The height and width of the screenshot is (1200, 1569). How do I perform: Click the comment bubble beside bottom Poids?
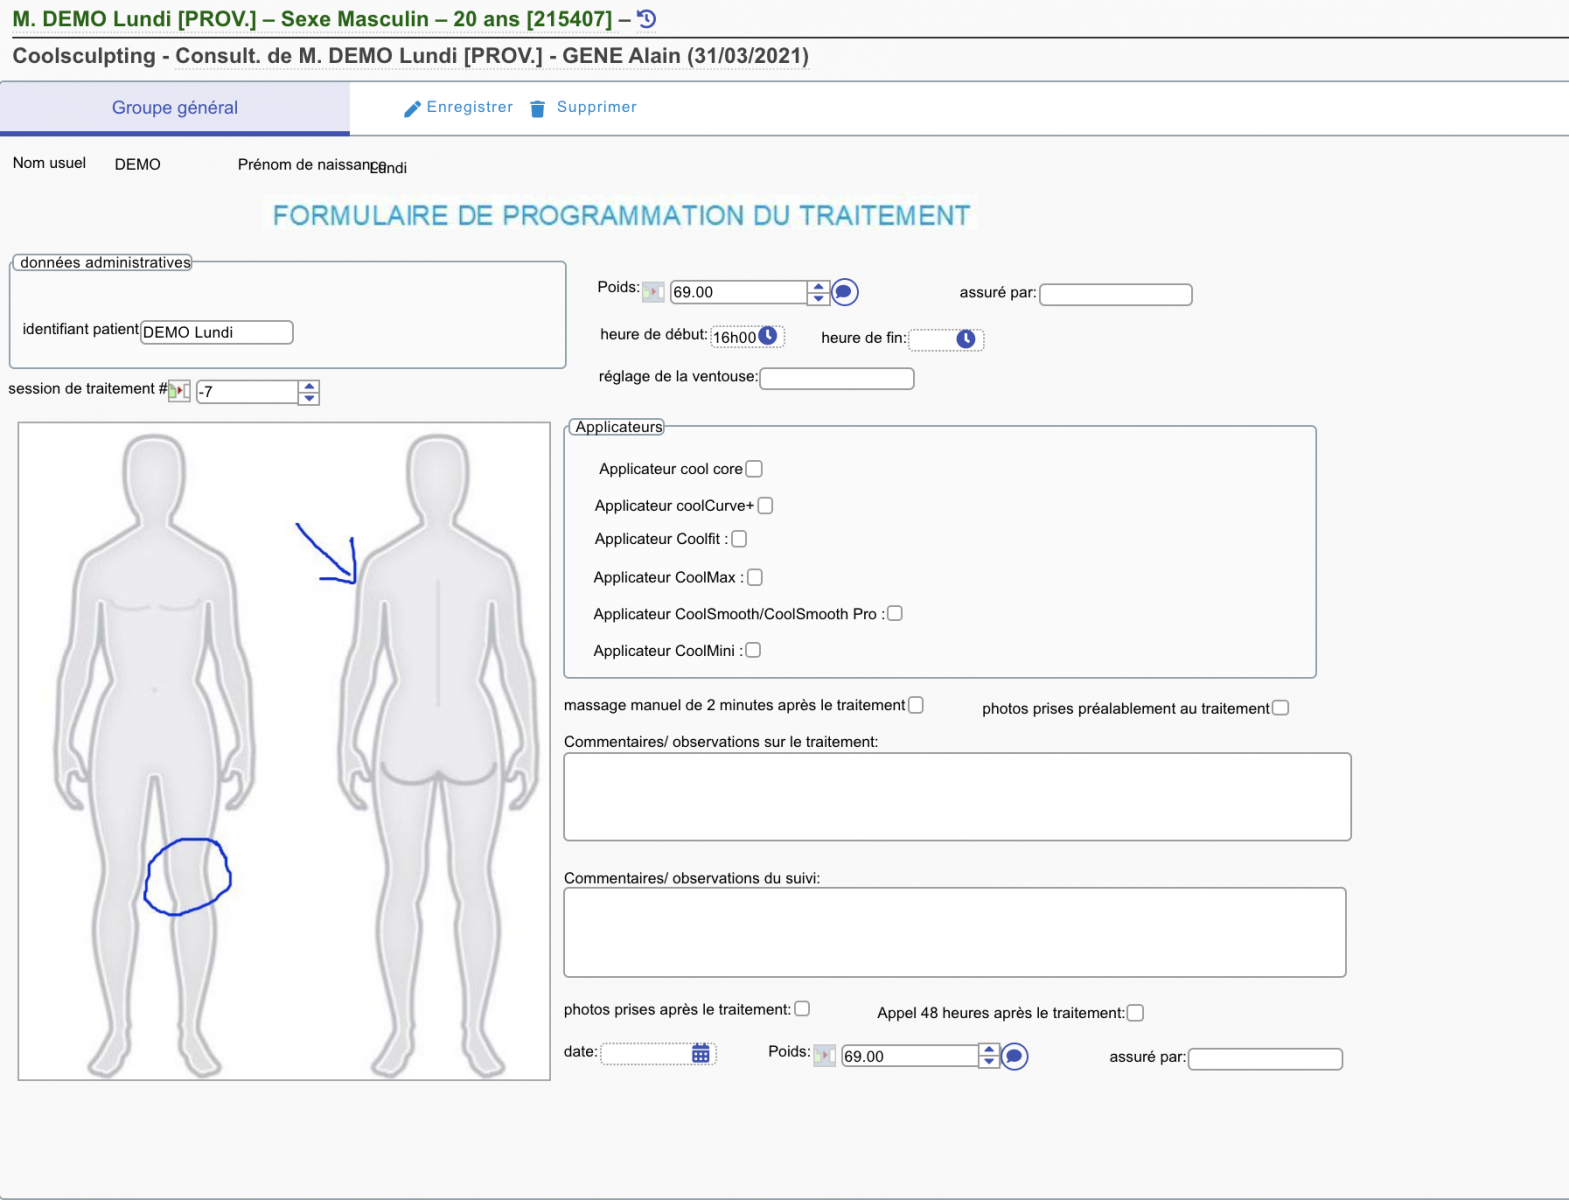tap(1014, 1056)
